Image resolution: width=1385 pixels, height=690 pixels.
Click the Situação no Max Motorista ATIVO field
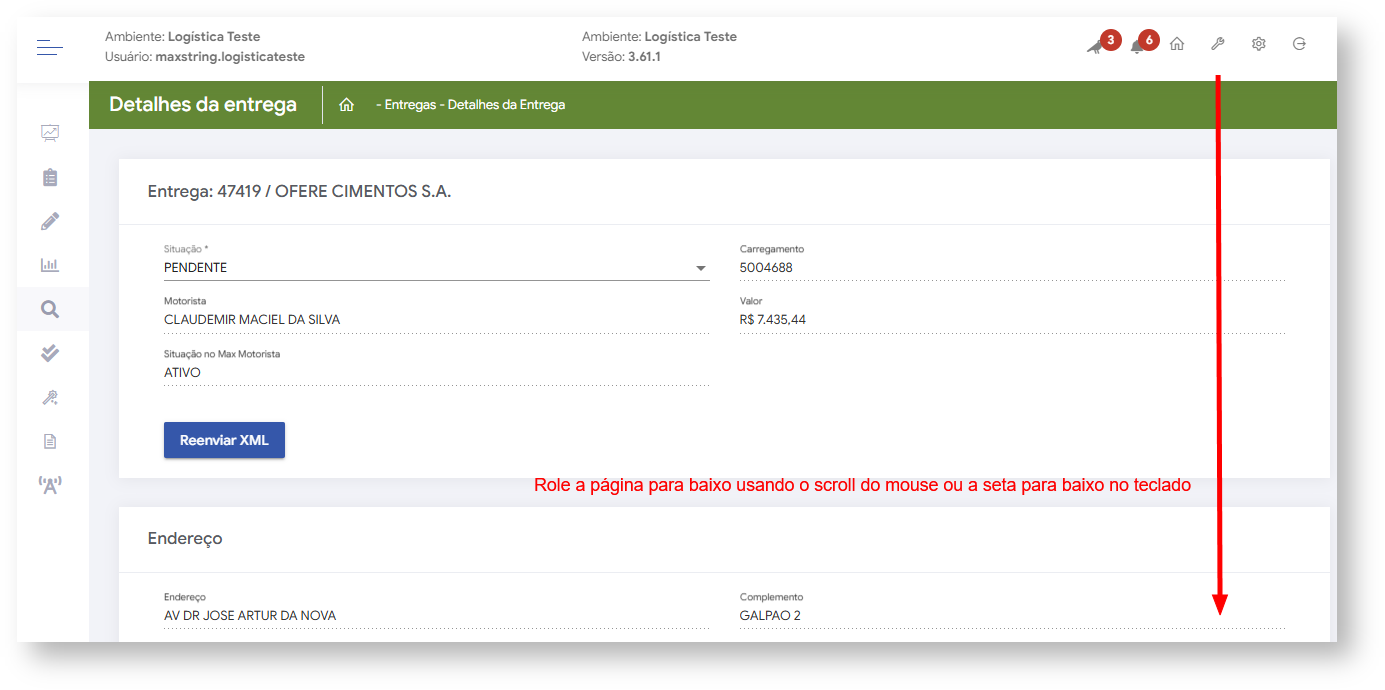point(436,373)
